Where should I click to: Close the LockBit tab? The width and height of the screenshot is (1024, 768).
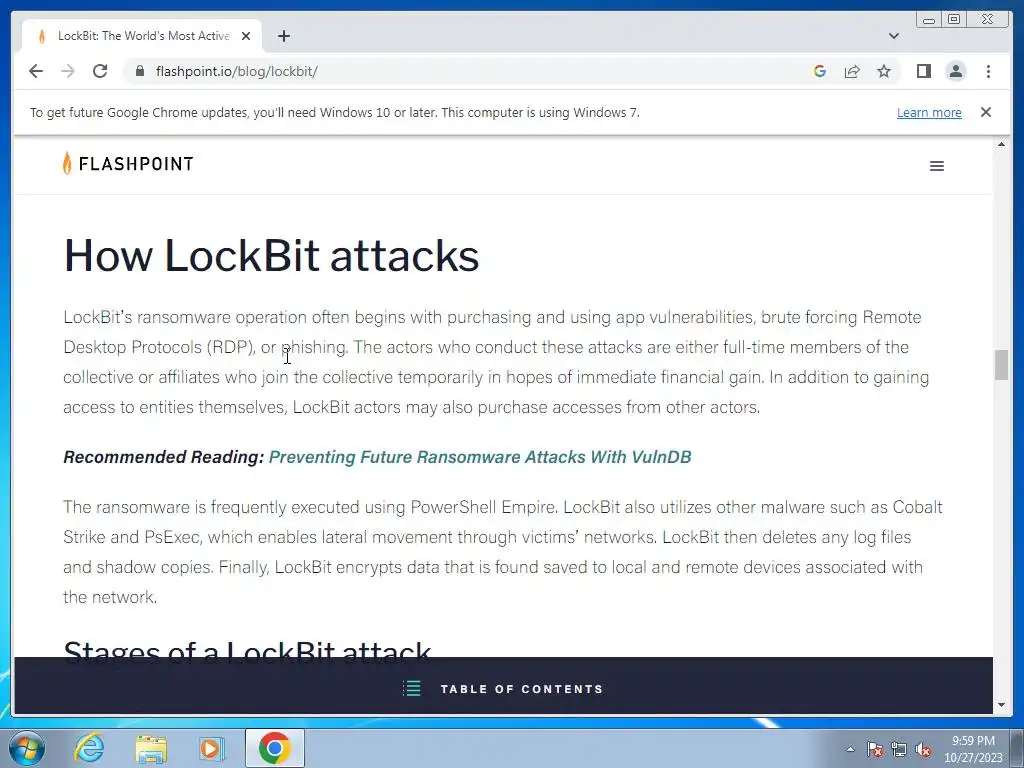tap(246, 36)
